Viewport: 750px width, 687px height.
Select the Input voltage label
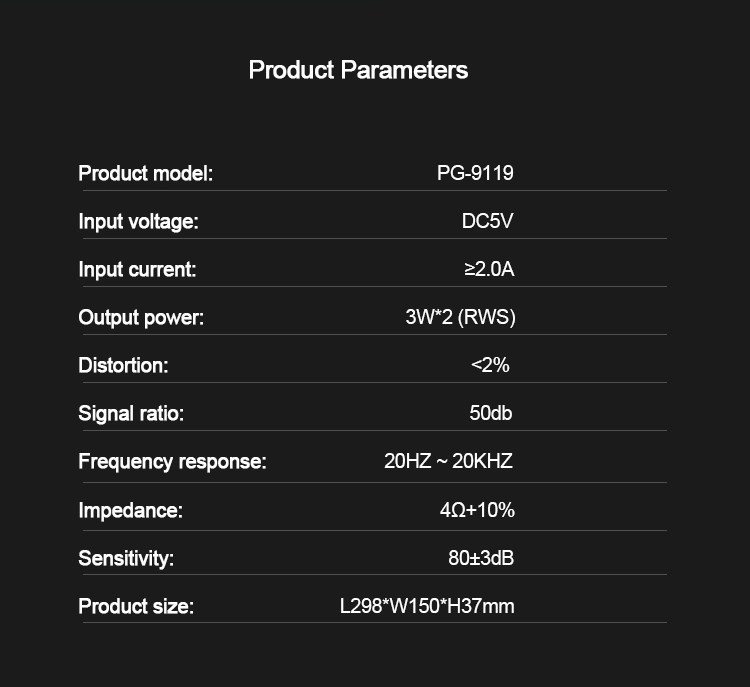point(139,221)
